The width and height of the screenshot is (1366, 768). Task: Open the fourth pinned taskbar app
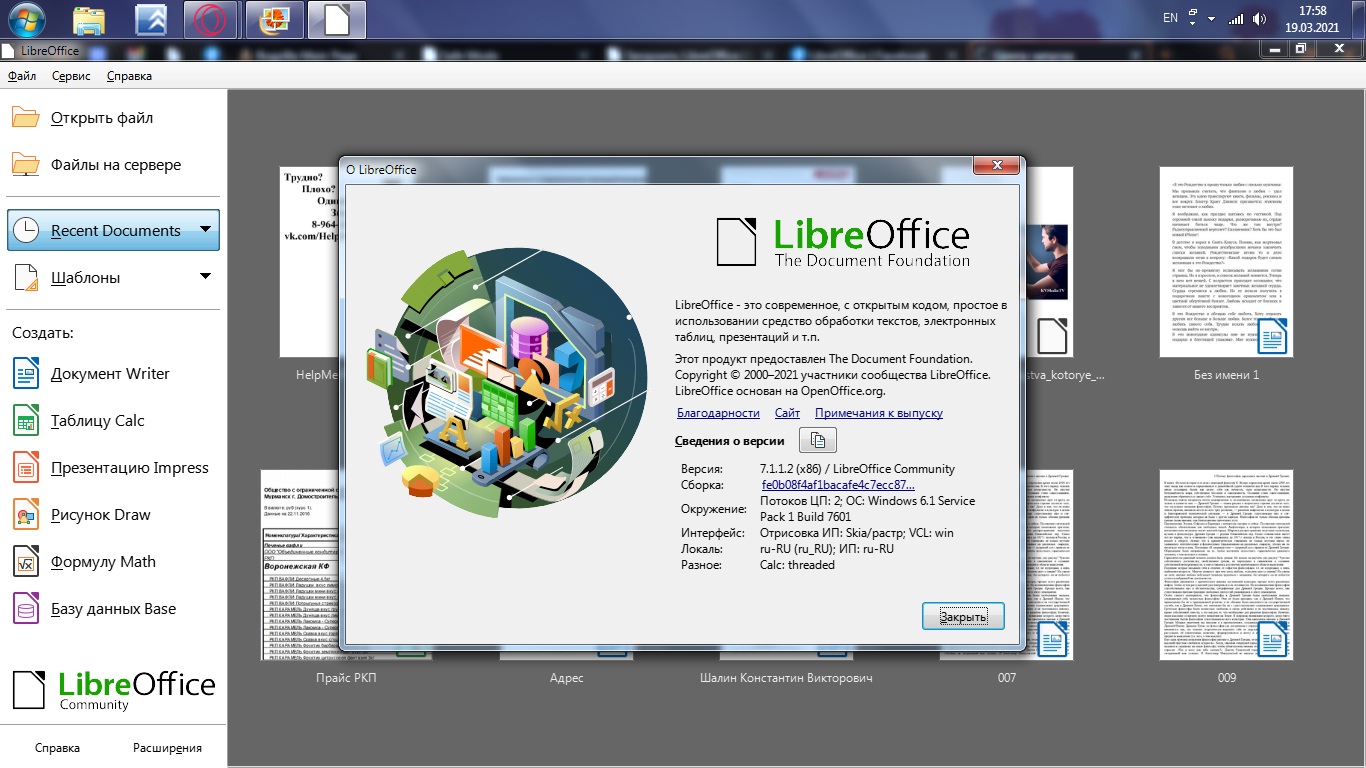point(273,19)
